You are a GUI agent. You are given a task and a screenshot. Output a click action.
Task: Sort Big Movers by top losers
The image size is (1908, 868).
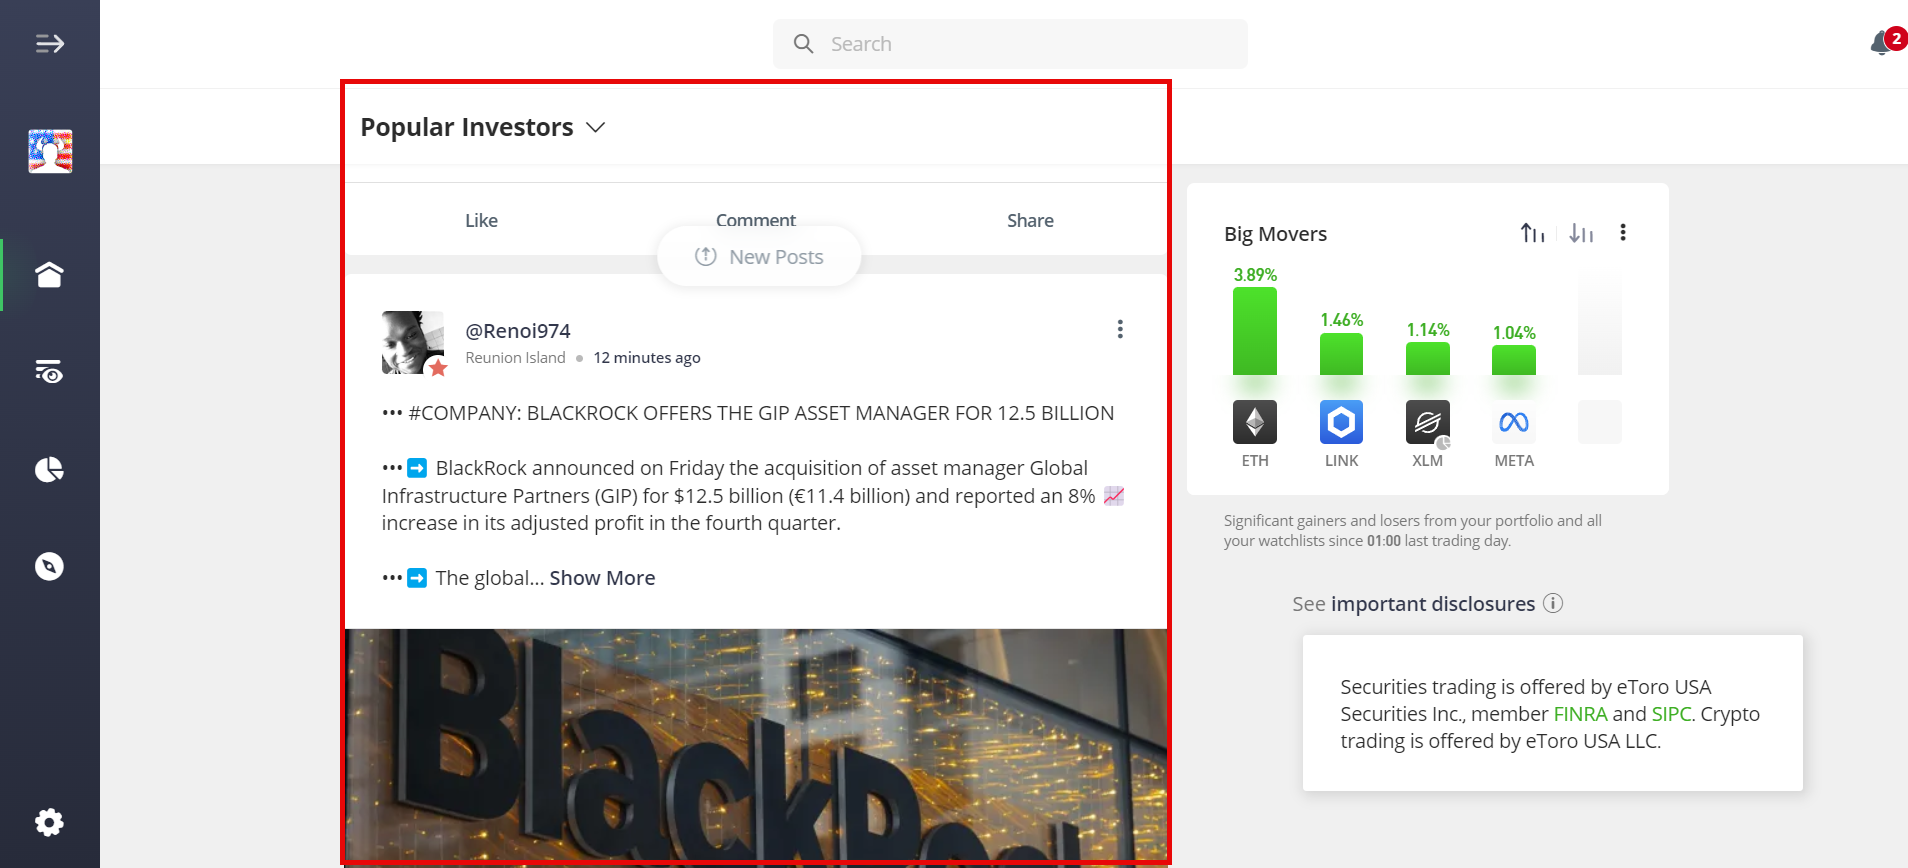point(1581,233)
